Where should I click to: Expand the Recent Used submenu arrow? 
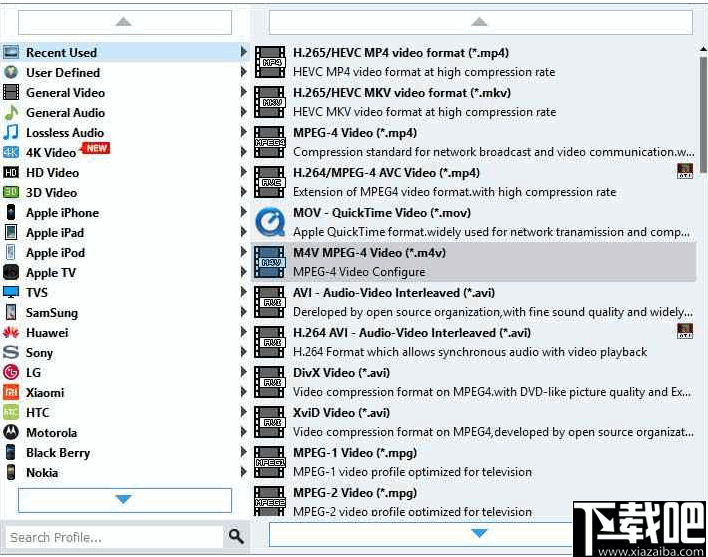[244, 52]
